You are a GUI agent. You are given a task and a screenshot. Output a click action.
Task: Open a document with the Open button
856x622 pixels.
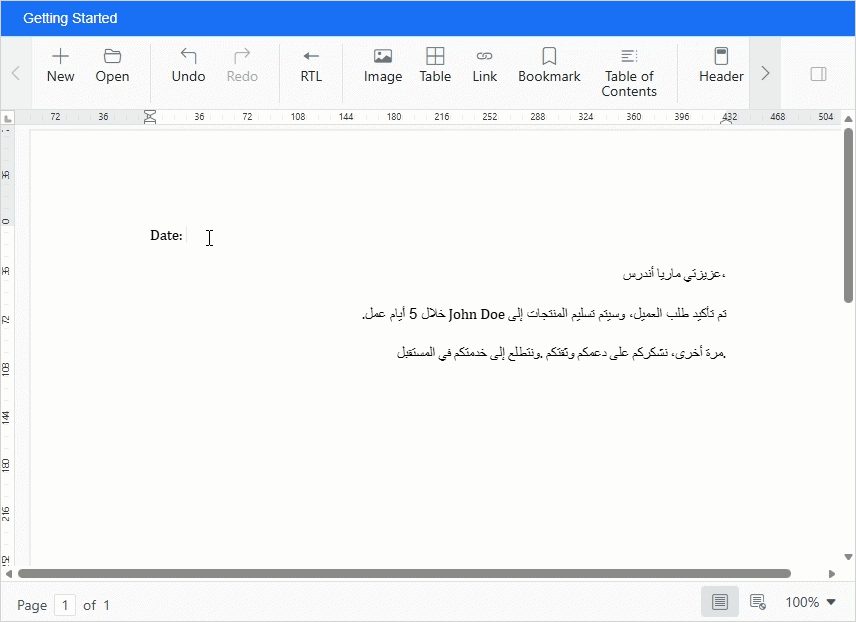click(x=112, y=66)
